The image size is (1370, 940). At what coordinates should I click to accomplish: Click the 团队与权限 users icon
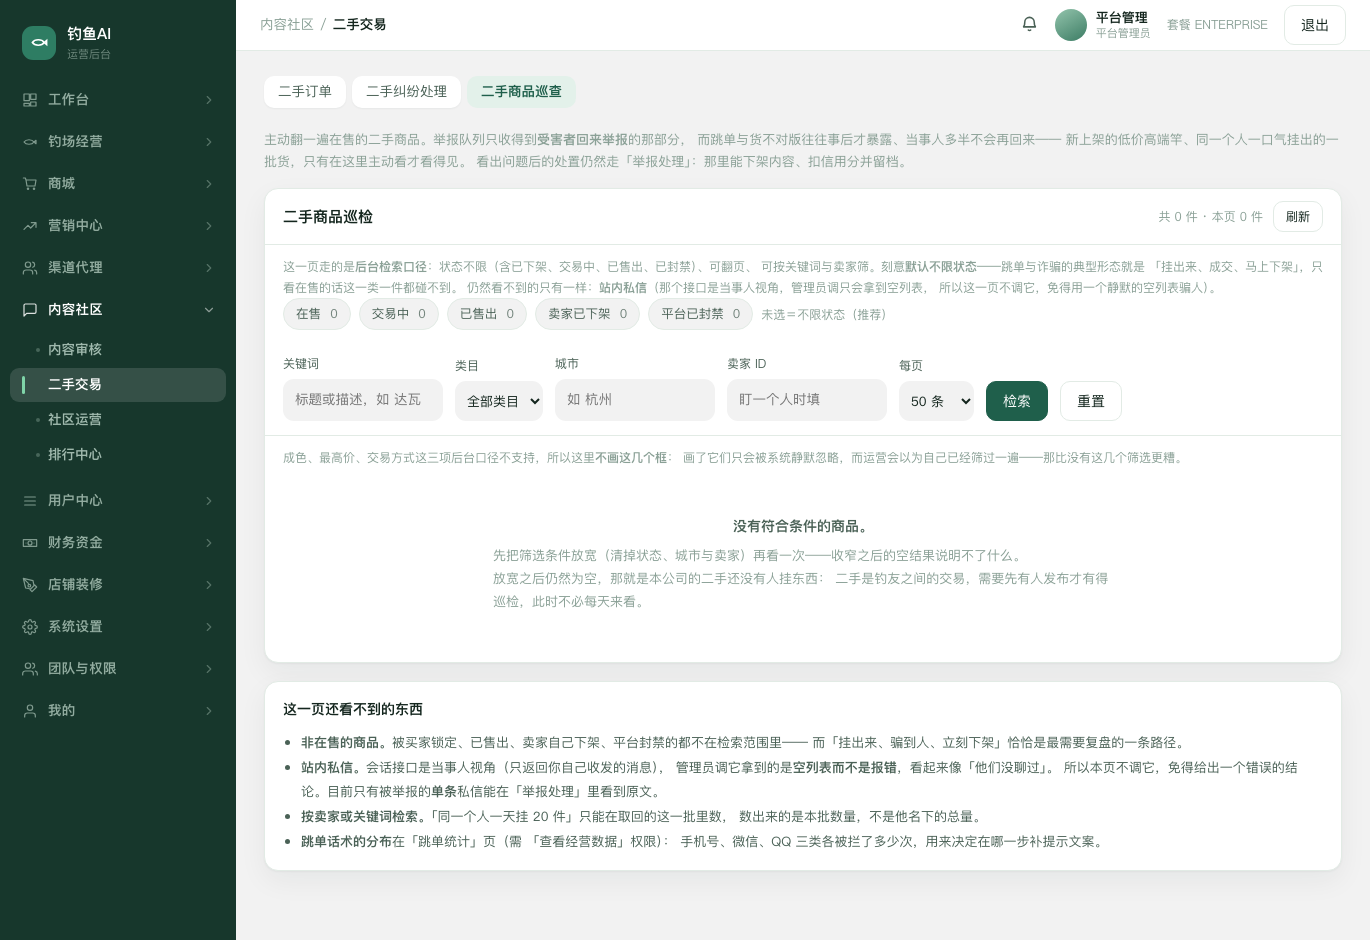[30, 669]
